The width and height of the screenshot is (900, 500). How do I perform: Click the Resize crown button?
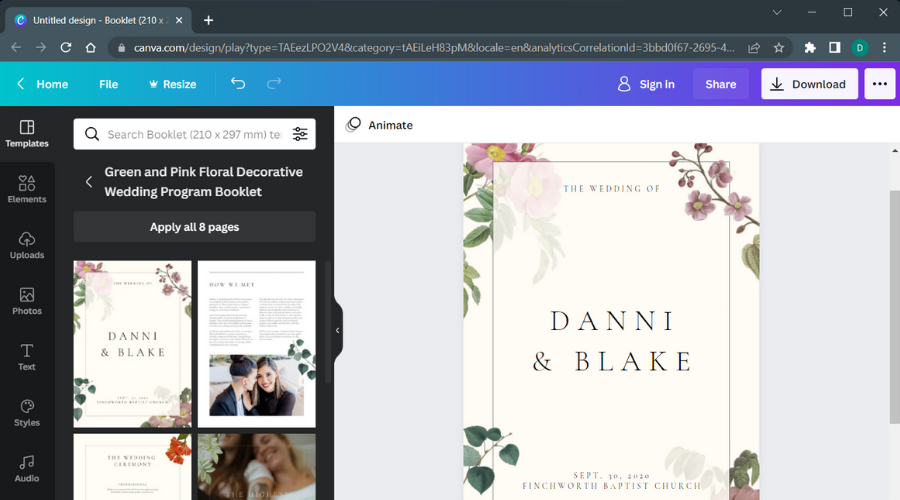click(172, 84)
